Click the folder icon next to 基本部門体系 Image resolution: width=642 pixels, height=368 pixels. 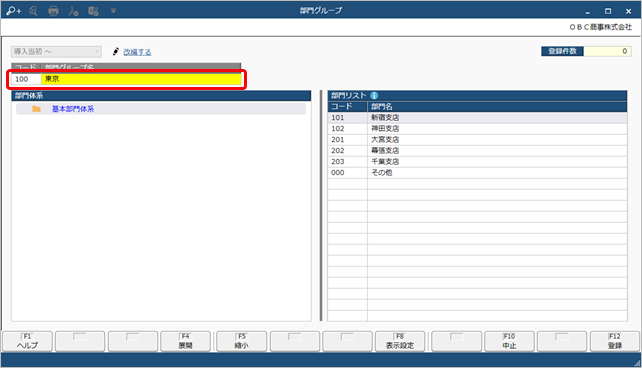36,109
